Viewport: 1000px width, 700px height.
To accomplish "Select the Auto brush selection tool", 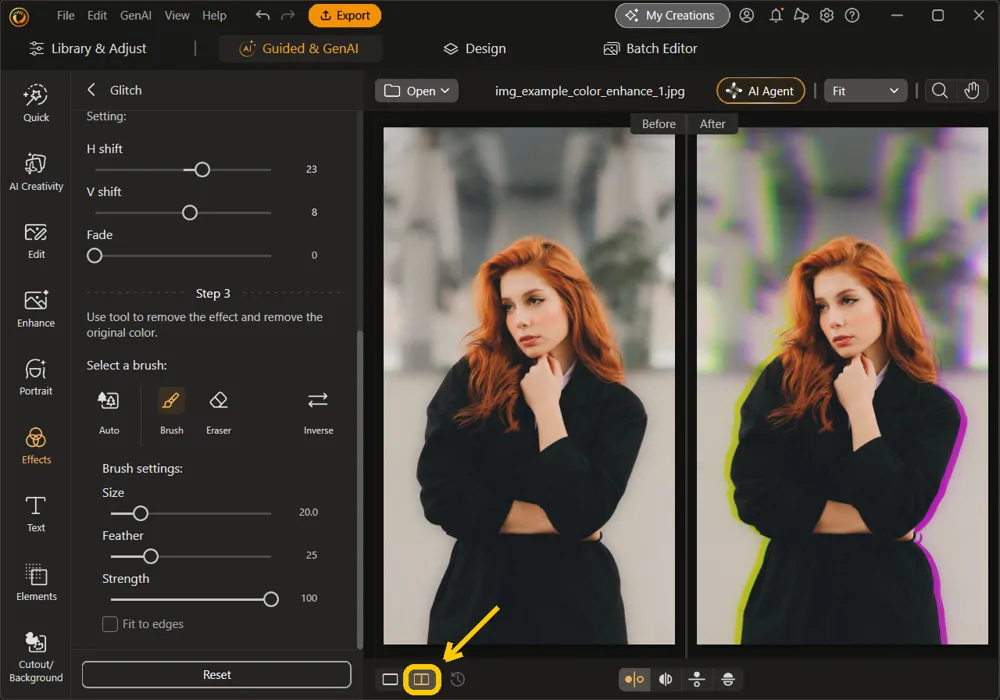I will [x=108, y=412].
